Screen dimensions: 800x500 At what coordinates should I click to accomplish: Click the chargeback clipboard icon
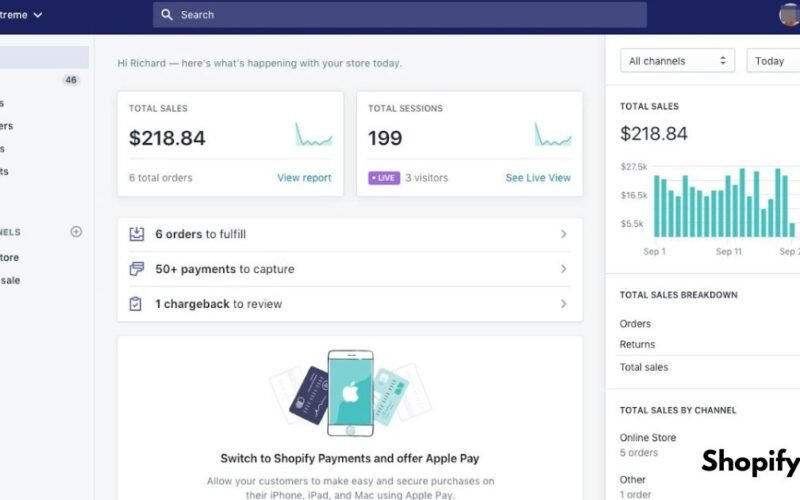(135, 304)
